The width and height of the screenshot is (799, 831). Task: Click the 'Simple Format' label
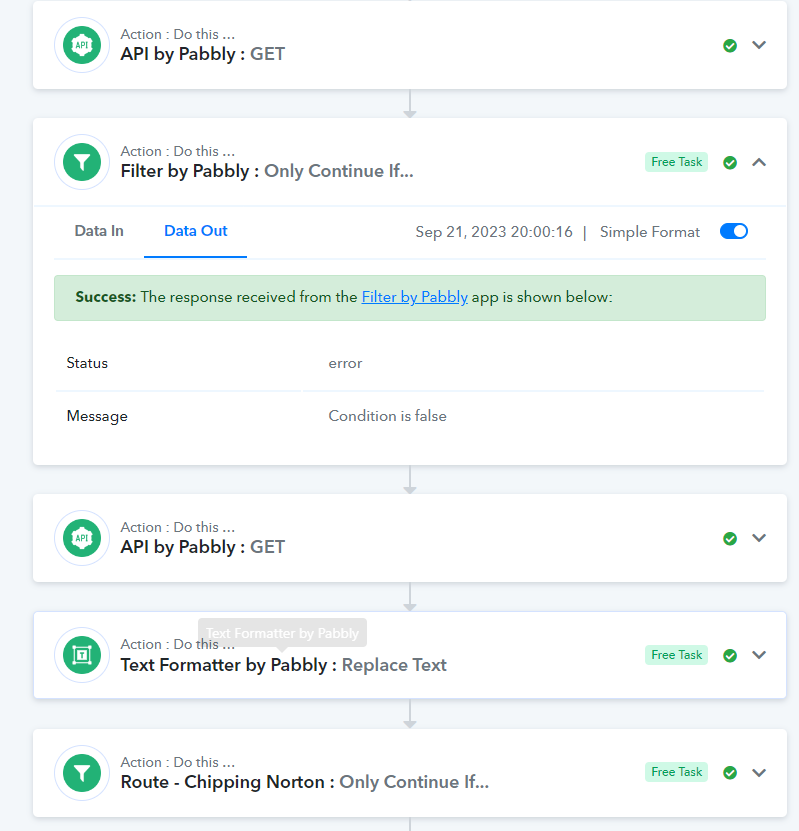click(650, 232)
